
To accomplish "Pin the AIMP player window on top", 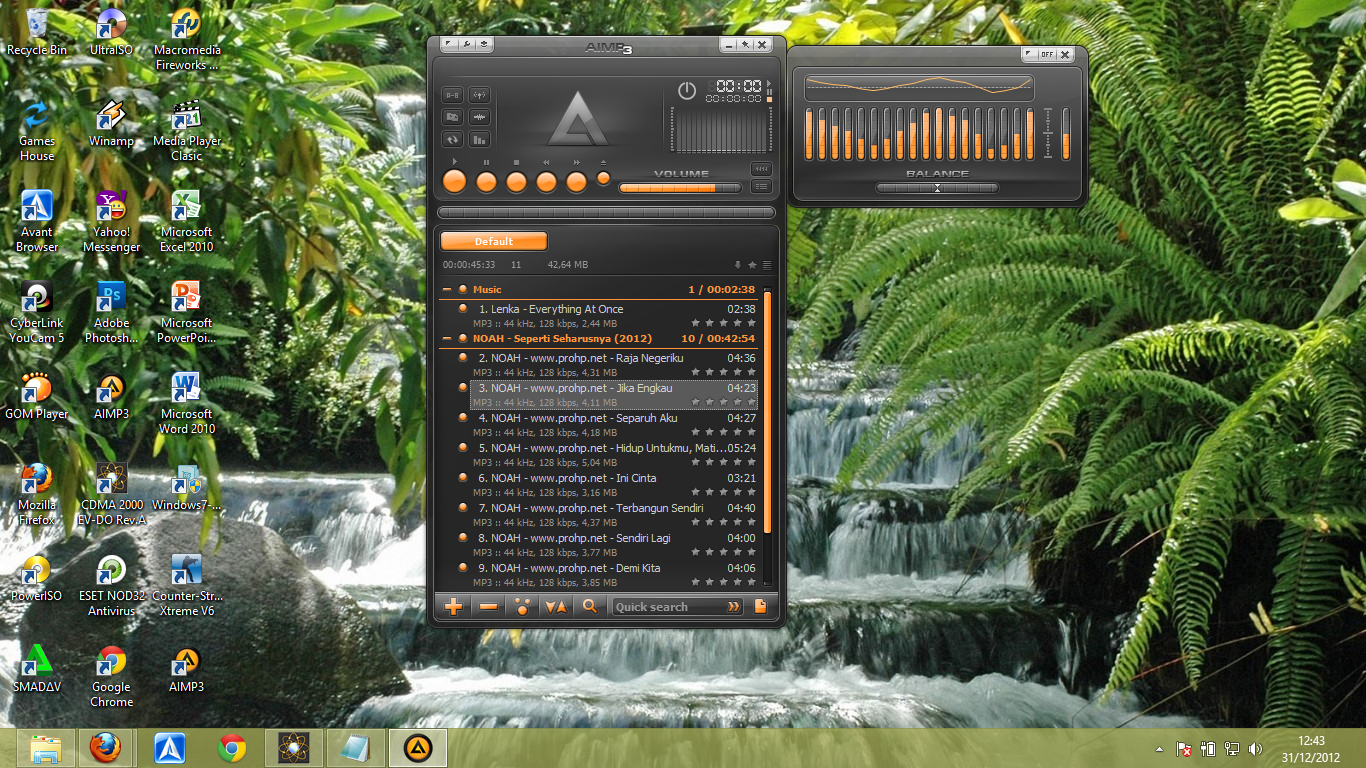I will pyautogui.click(x=745, y=45).
